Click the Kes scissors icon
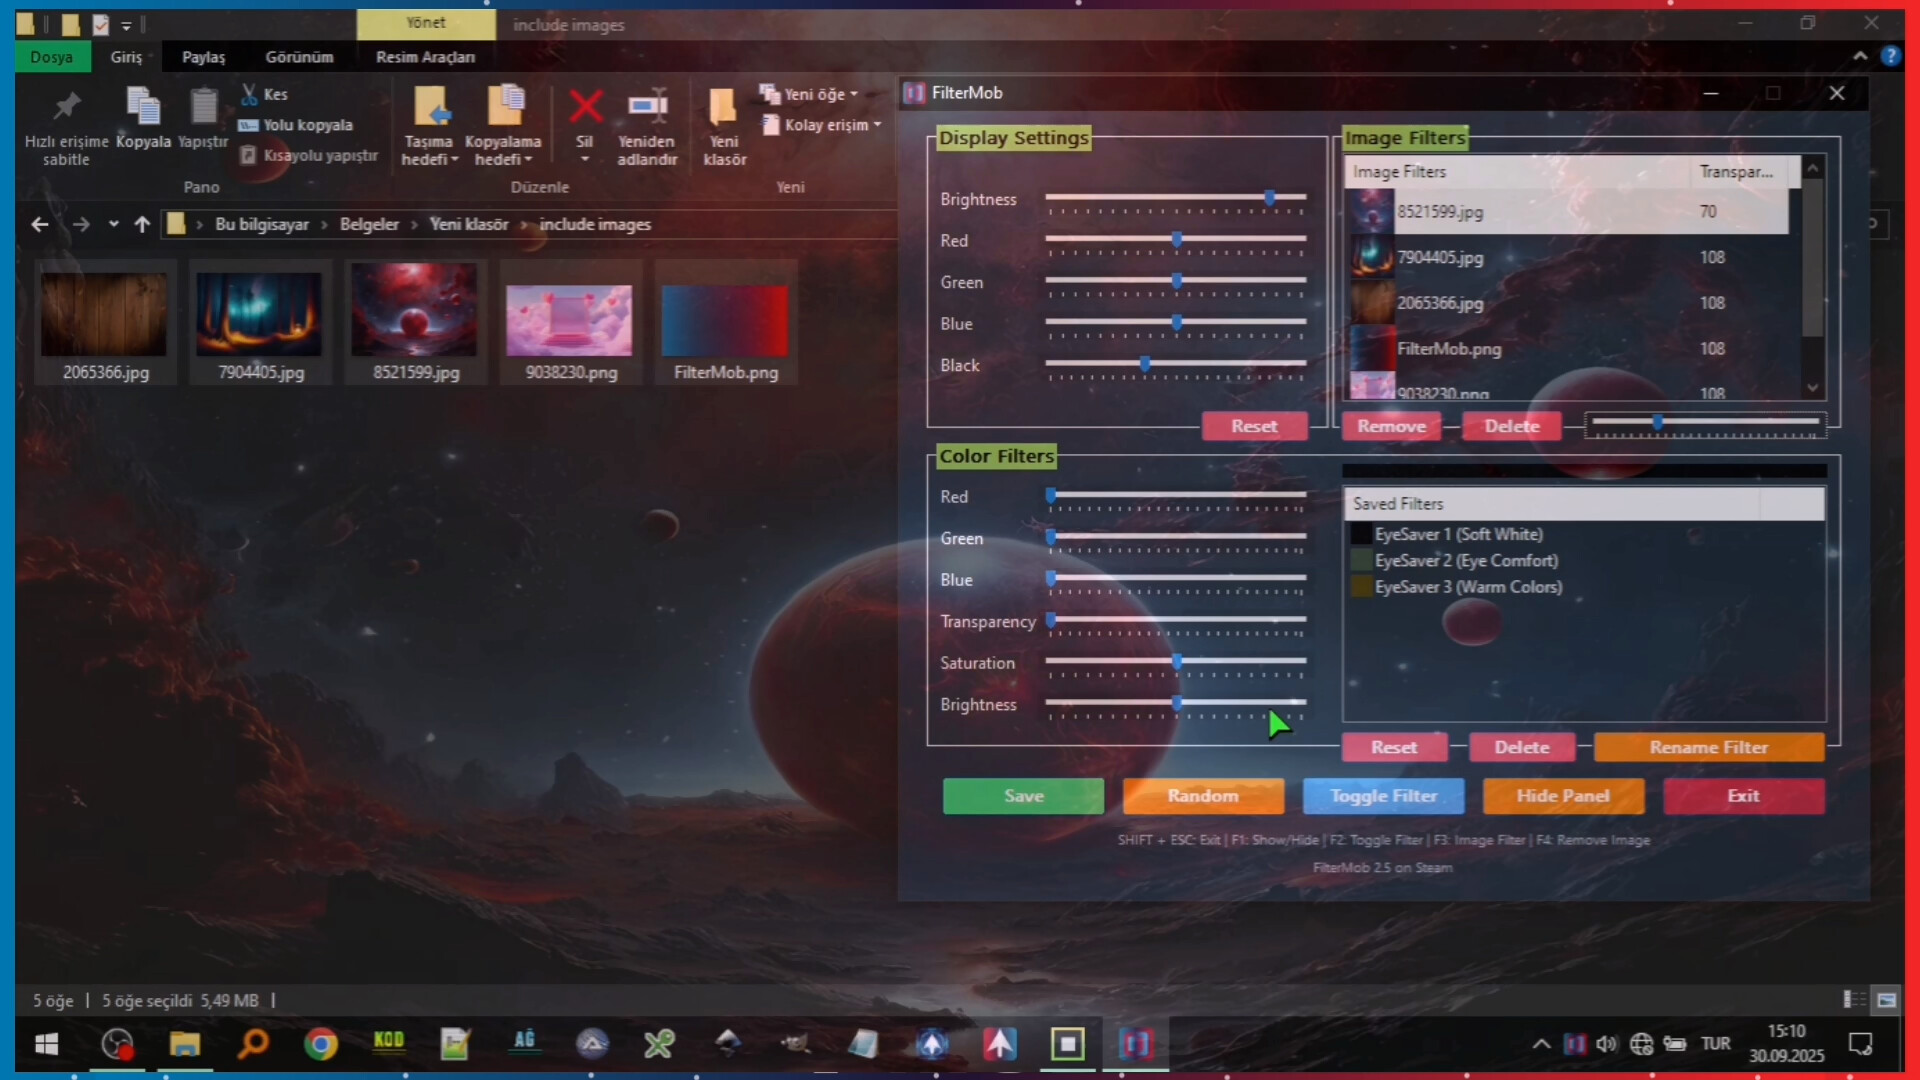 [x=249, y=94]
